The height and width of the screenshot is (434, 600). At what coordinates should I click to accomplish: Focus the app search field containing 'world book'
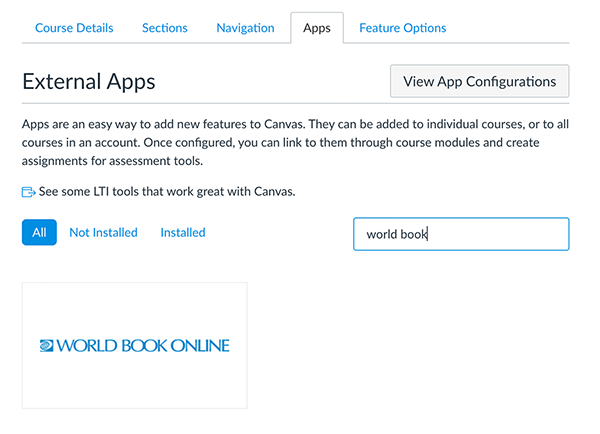[x=461, y=234]
